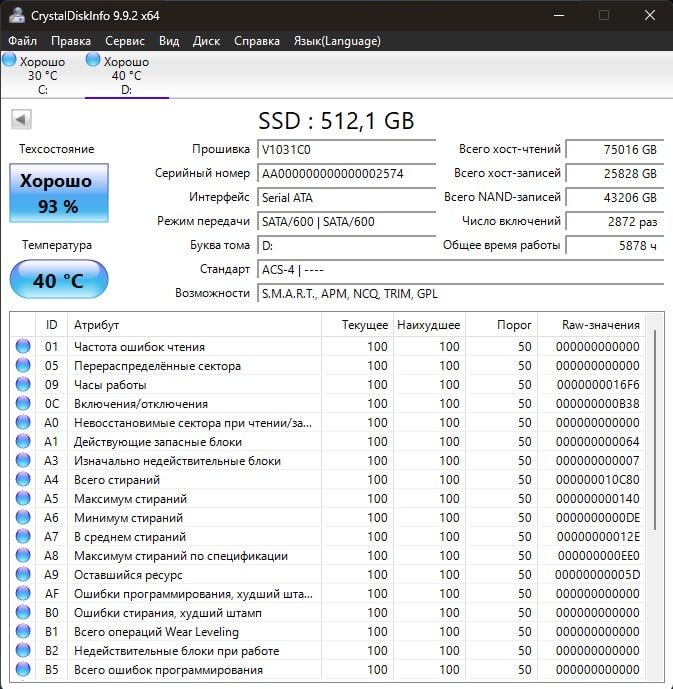Click raw value 0000000016F6
The width and height of the screenshot is (673, 689).
(598, 385)
